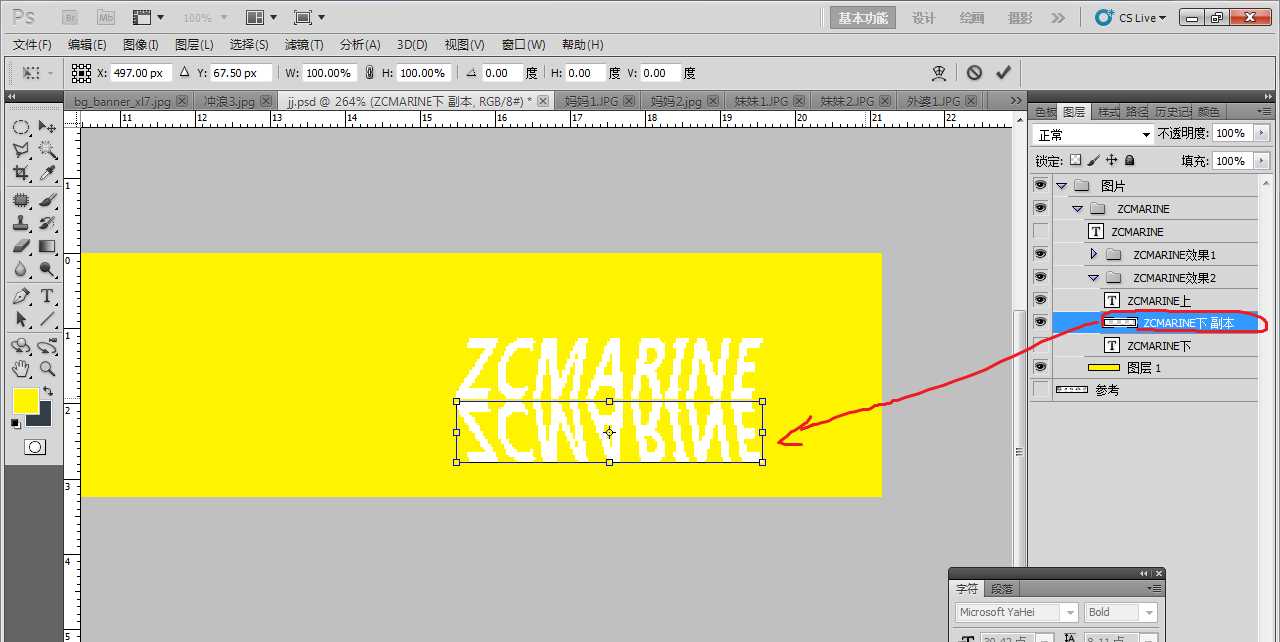Collapse the ZCMARINE效果2 group triangle
Viewport: 1280px width, 642px height.
tap(1093, 278)
